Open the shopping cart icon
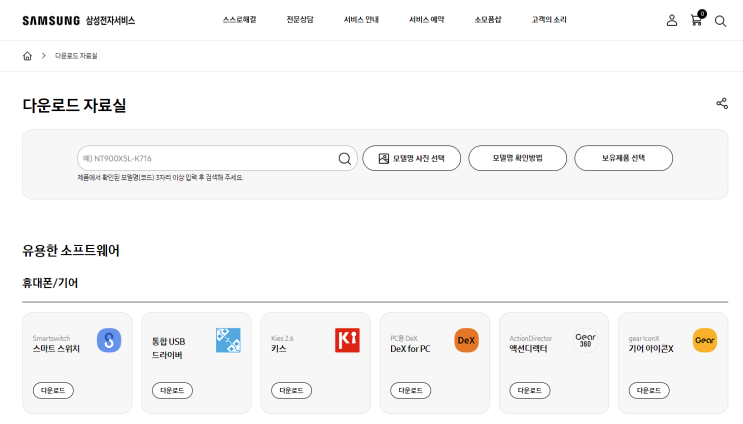 pos(696,20)
